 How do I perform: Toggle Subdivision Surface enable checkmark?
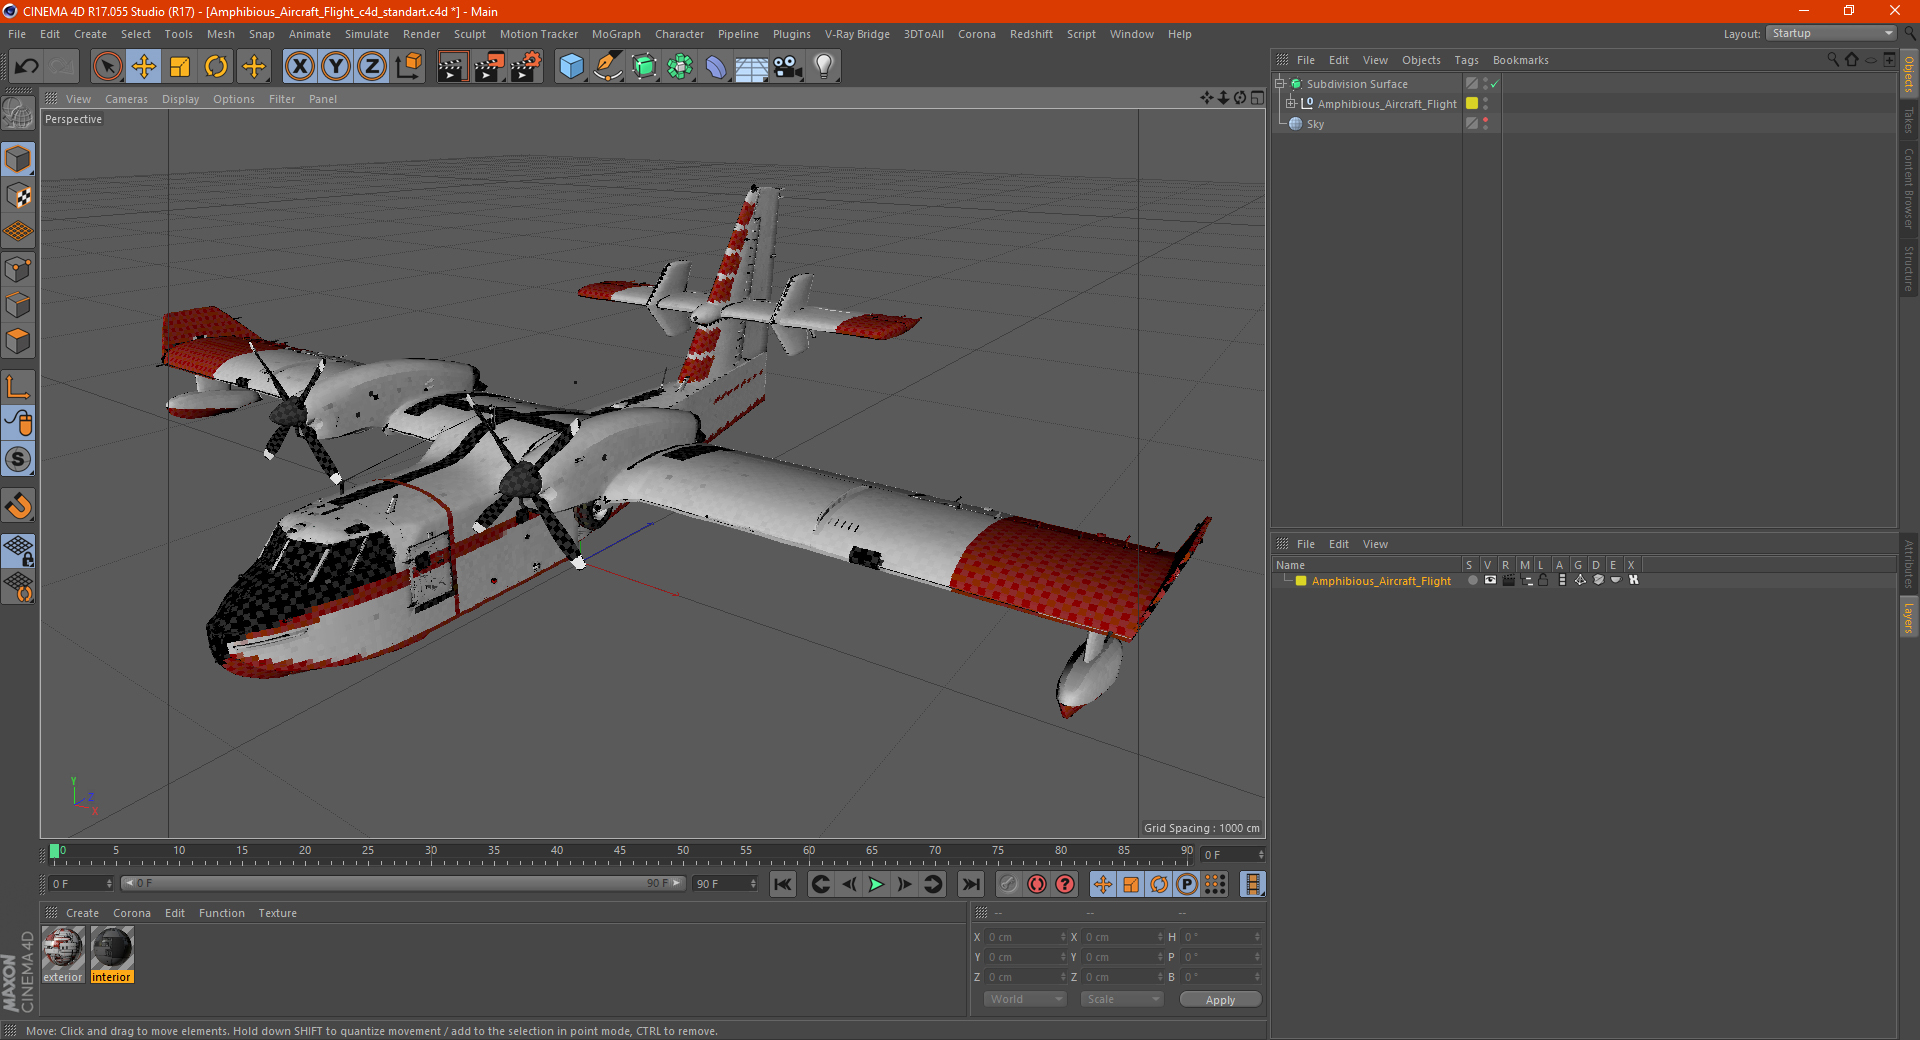click(1495, 84)
